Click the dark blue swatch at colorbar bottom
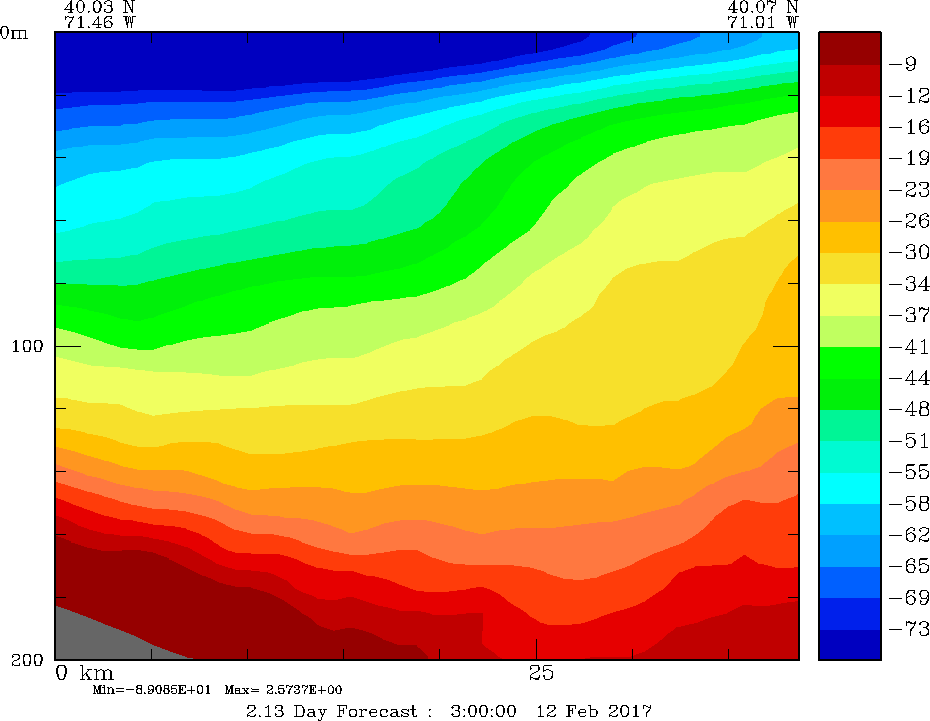 (x=849, y=645)
